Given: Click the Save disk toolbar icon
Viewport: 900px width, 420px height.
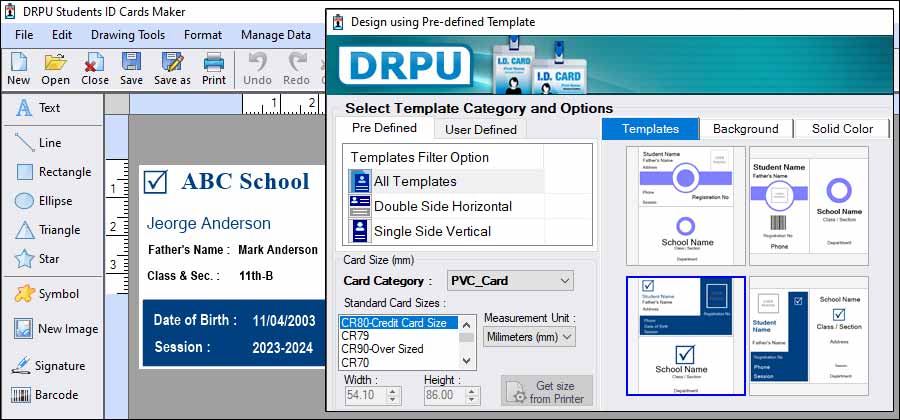Looking at the screenshot, I should pos(131,62).
